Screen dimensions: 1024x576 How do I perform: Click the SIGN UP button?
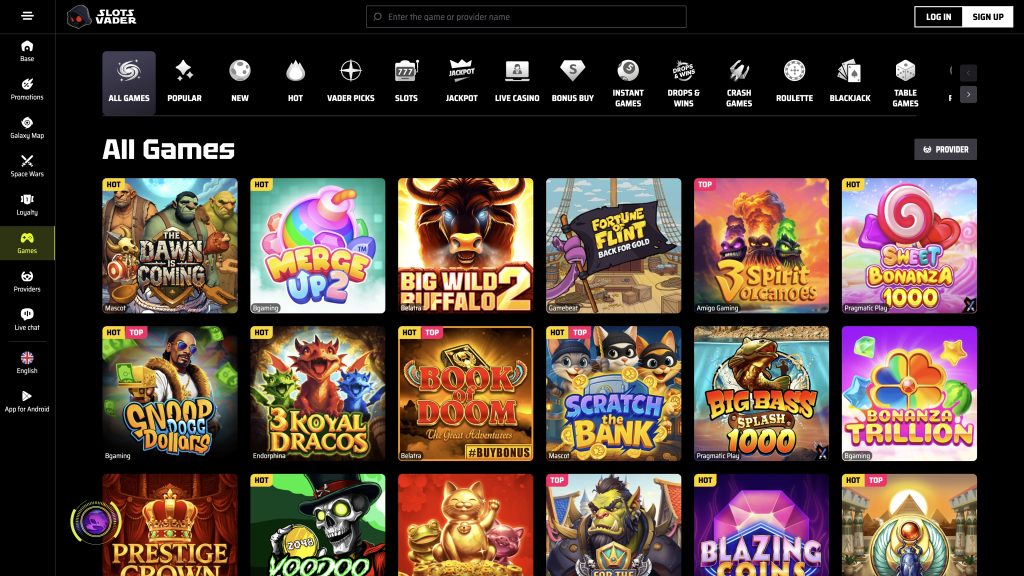987,16
